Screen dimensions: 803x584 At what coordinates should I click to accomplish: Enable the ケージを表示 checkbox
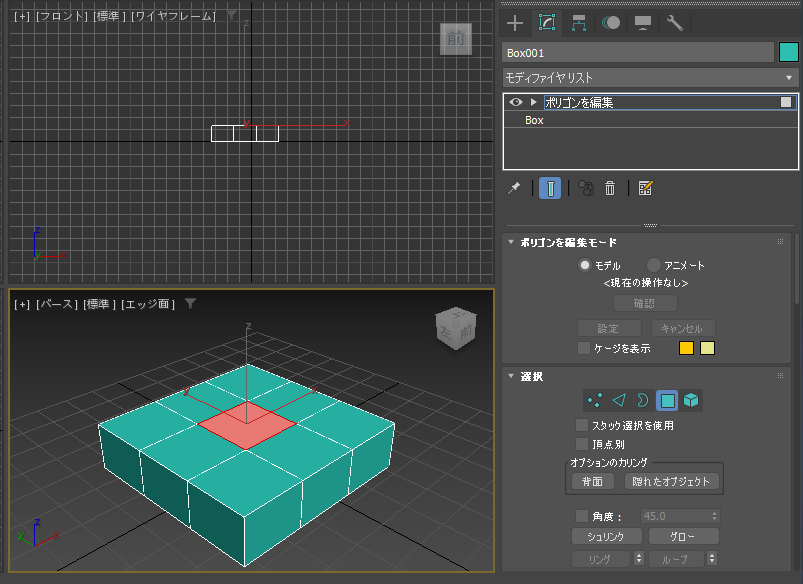coord(583,348)
